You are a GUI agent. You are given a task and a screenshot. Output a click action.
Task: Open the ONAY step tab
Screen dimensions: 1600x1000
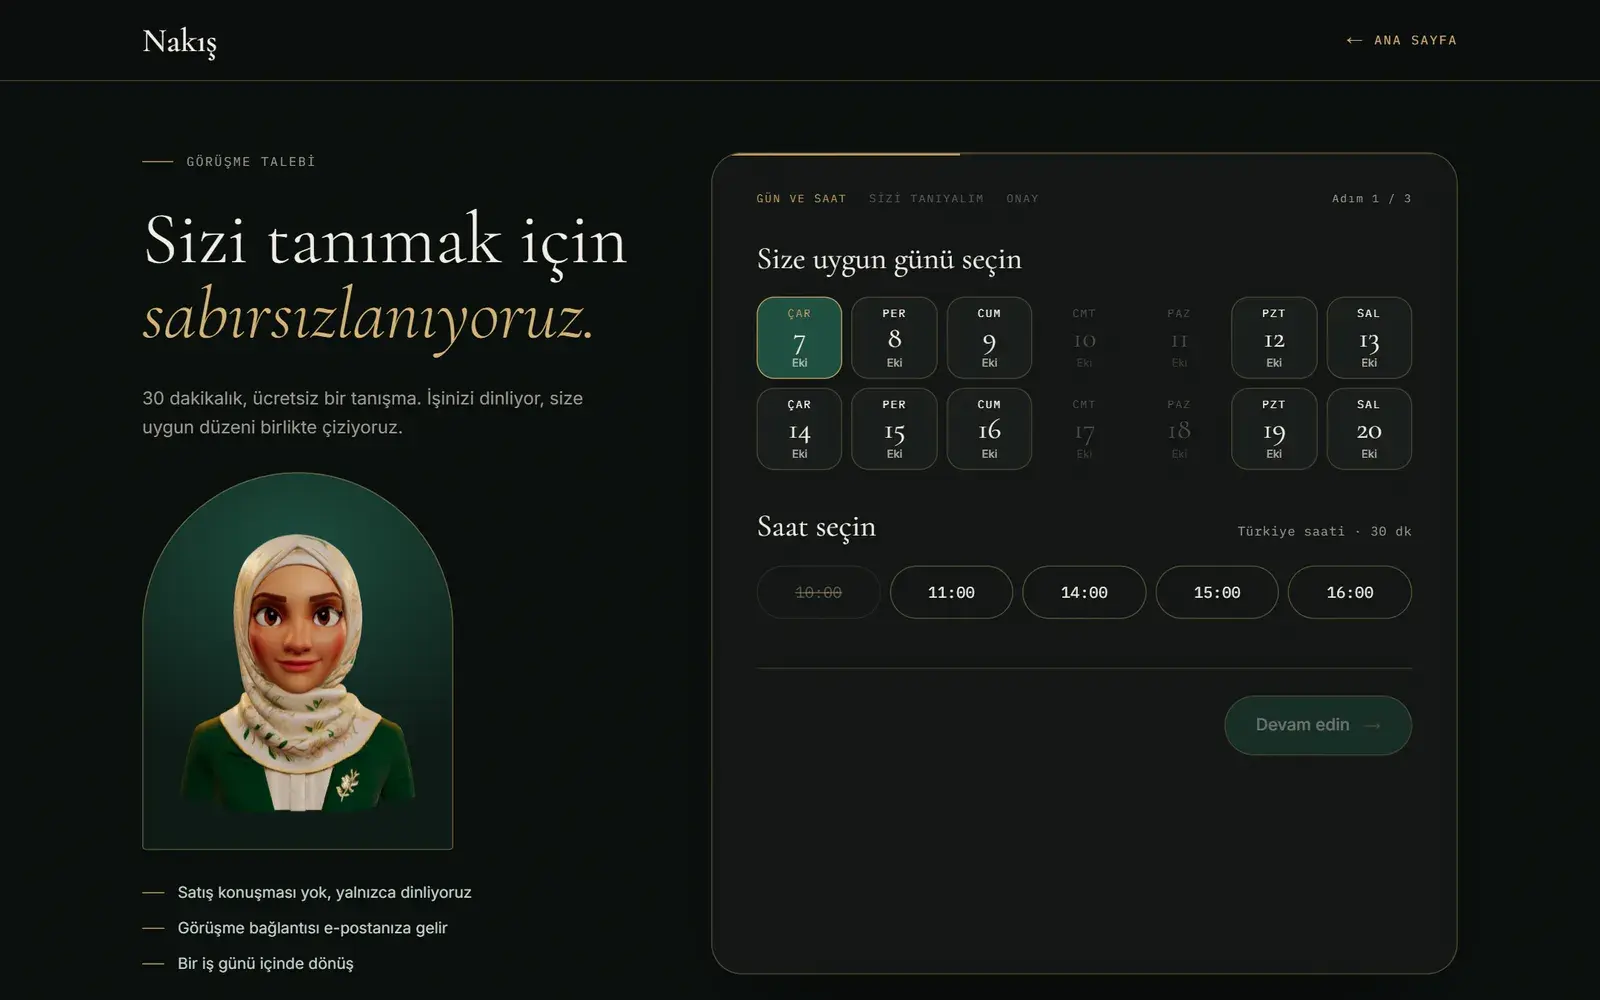coord(1022,198)
